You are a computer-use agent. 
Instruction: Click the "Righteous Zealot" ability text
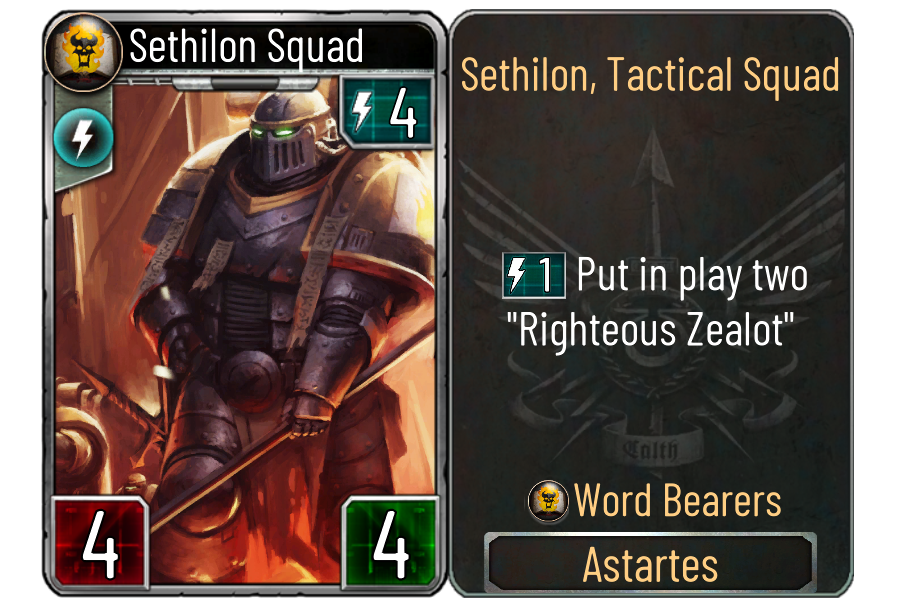coord(650,330)
